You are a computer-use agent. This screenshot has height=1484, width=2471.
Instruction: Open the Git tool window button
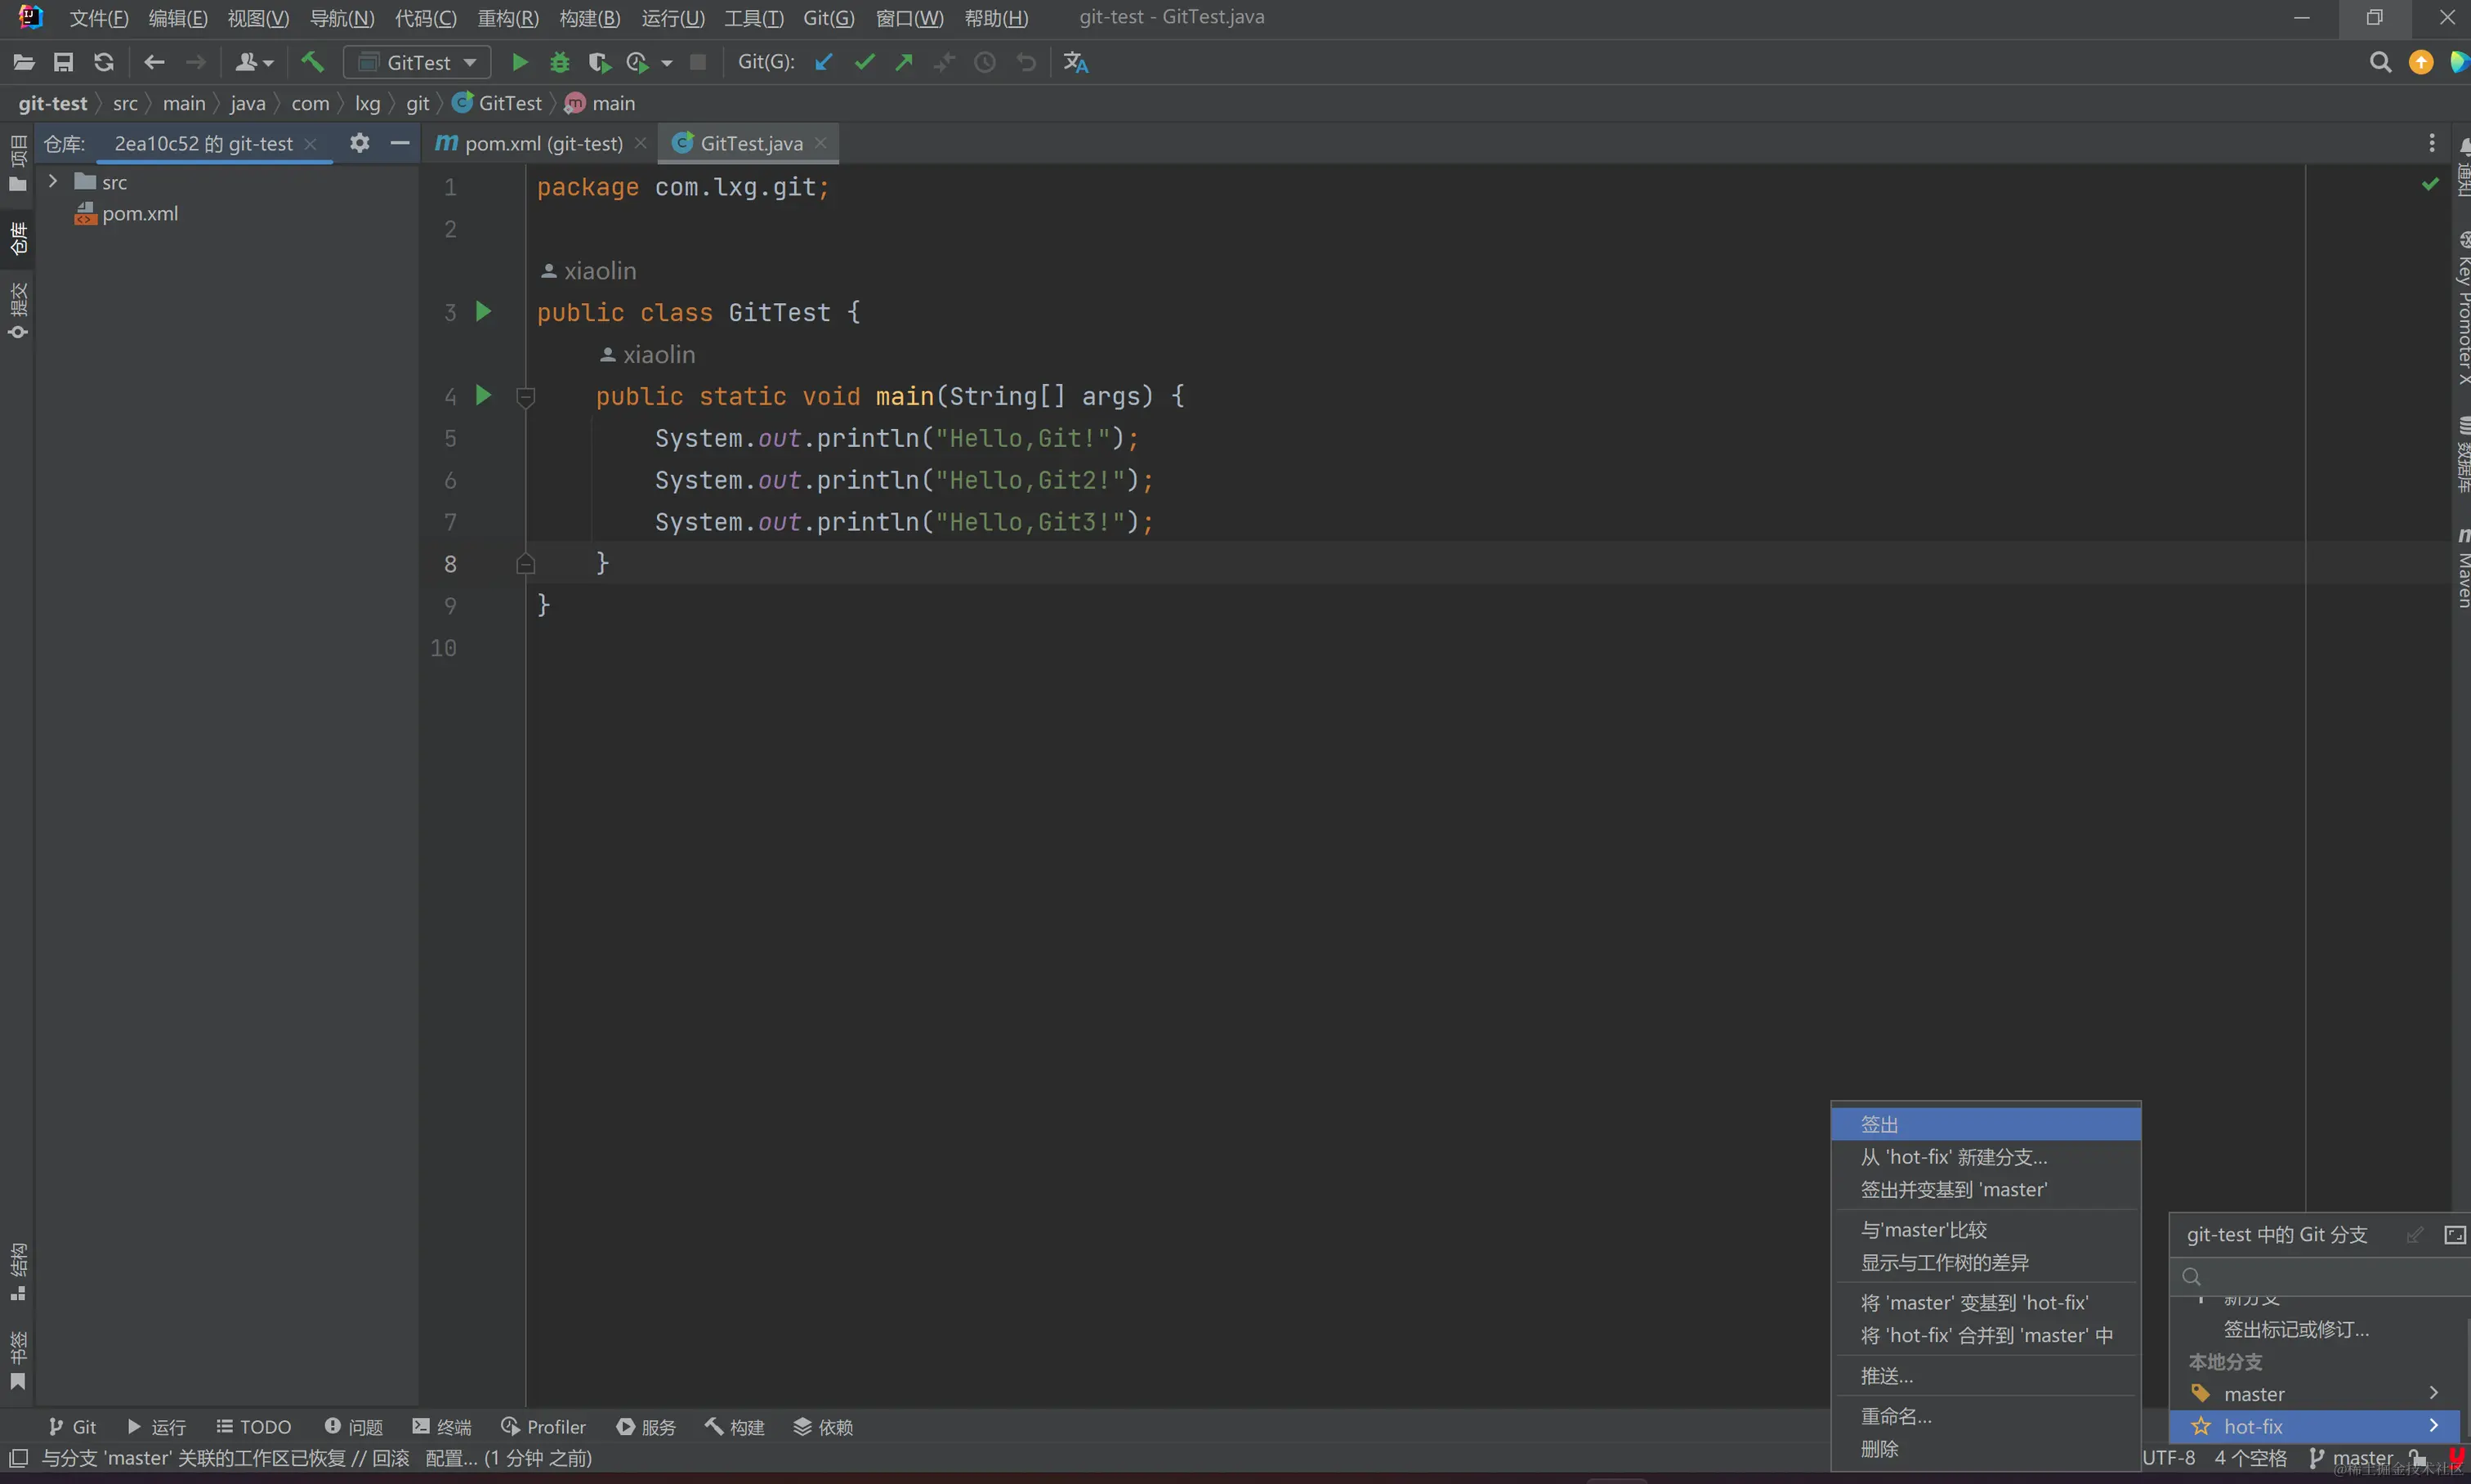(73, 1427)
